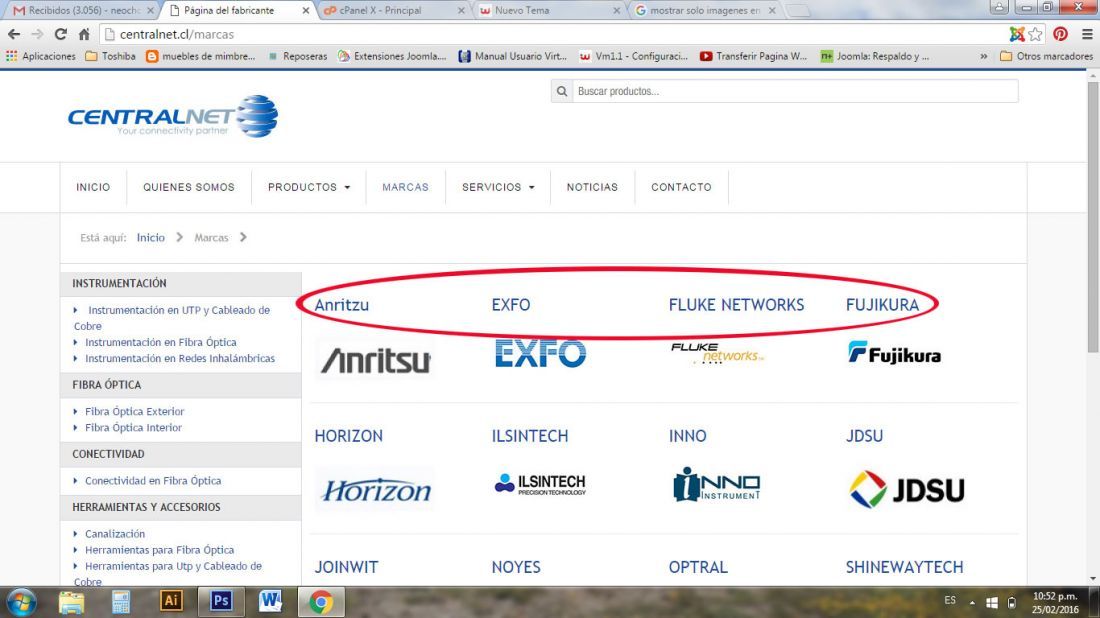Image resolution: width=1100 pixels, height=618 pixels.
Task: Open the NOTICIAS menu item
Action: coord(592,187)
